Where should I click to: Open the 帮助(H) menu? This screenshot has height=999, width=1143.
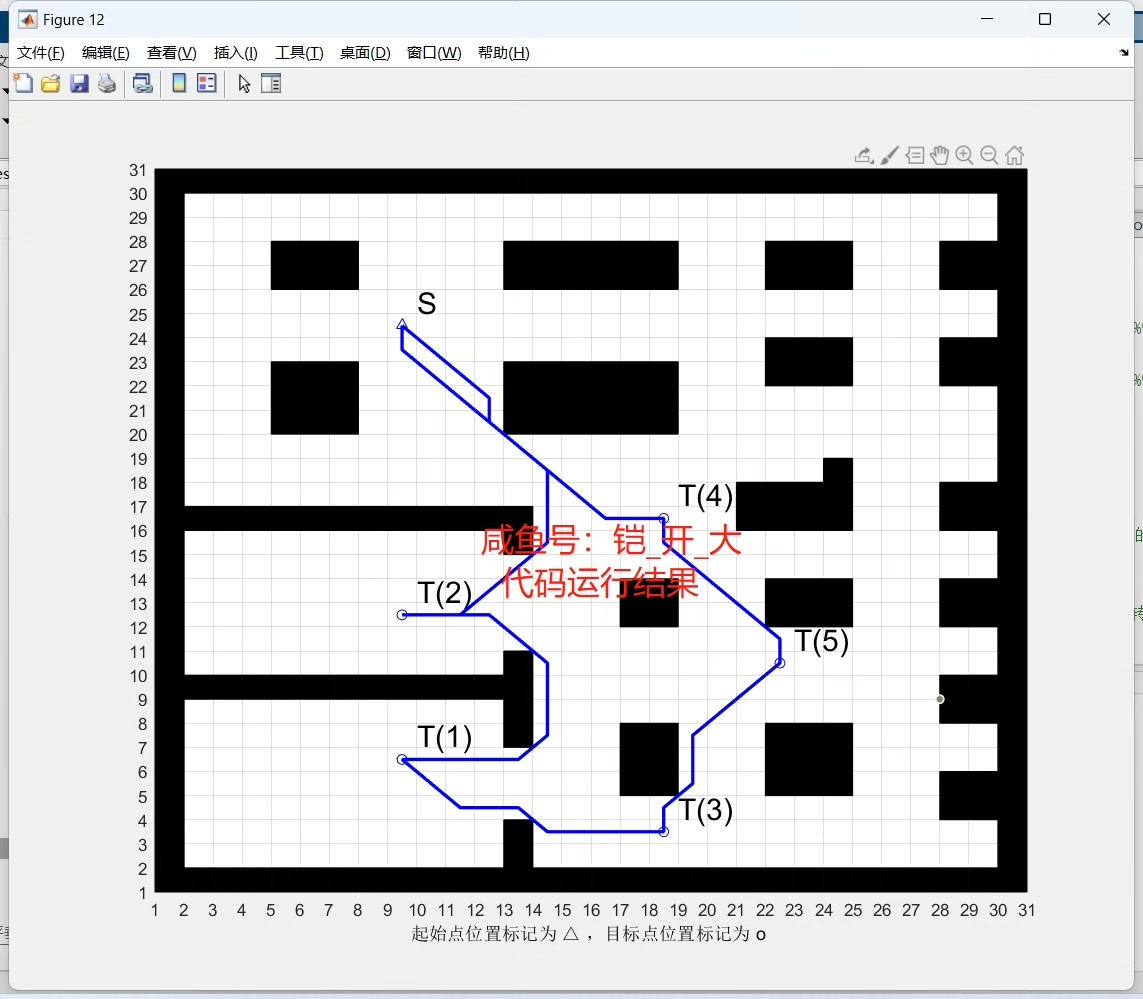point(504,53)
